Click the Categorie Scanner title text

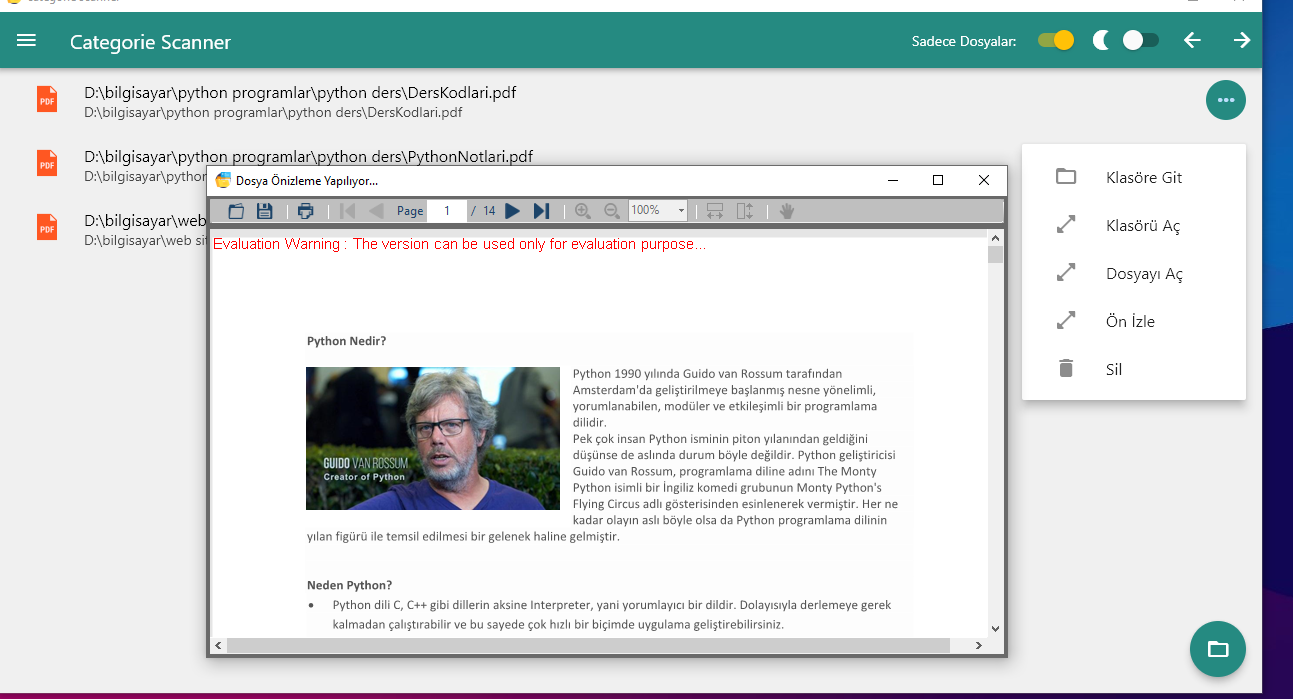[x=150, y=42]
